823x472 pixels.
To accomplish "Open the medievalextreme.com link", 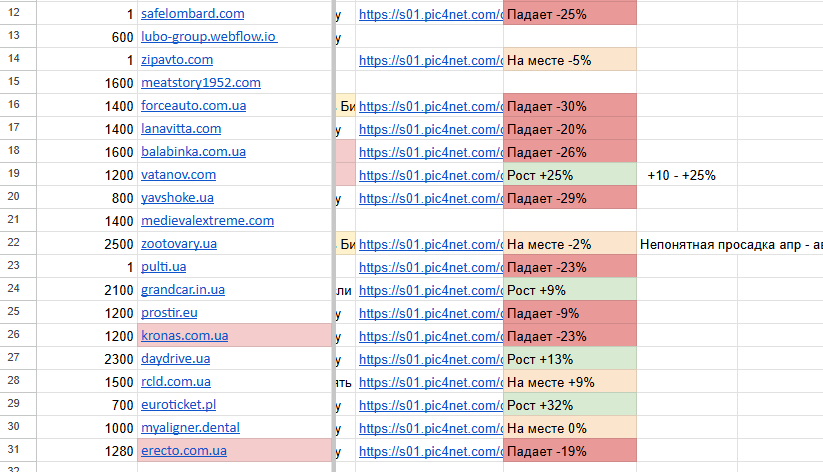I will point(207,221).
